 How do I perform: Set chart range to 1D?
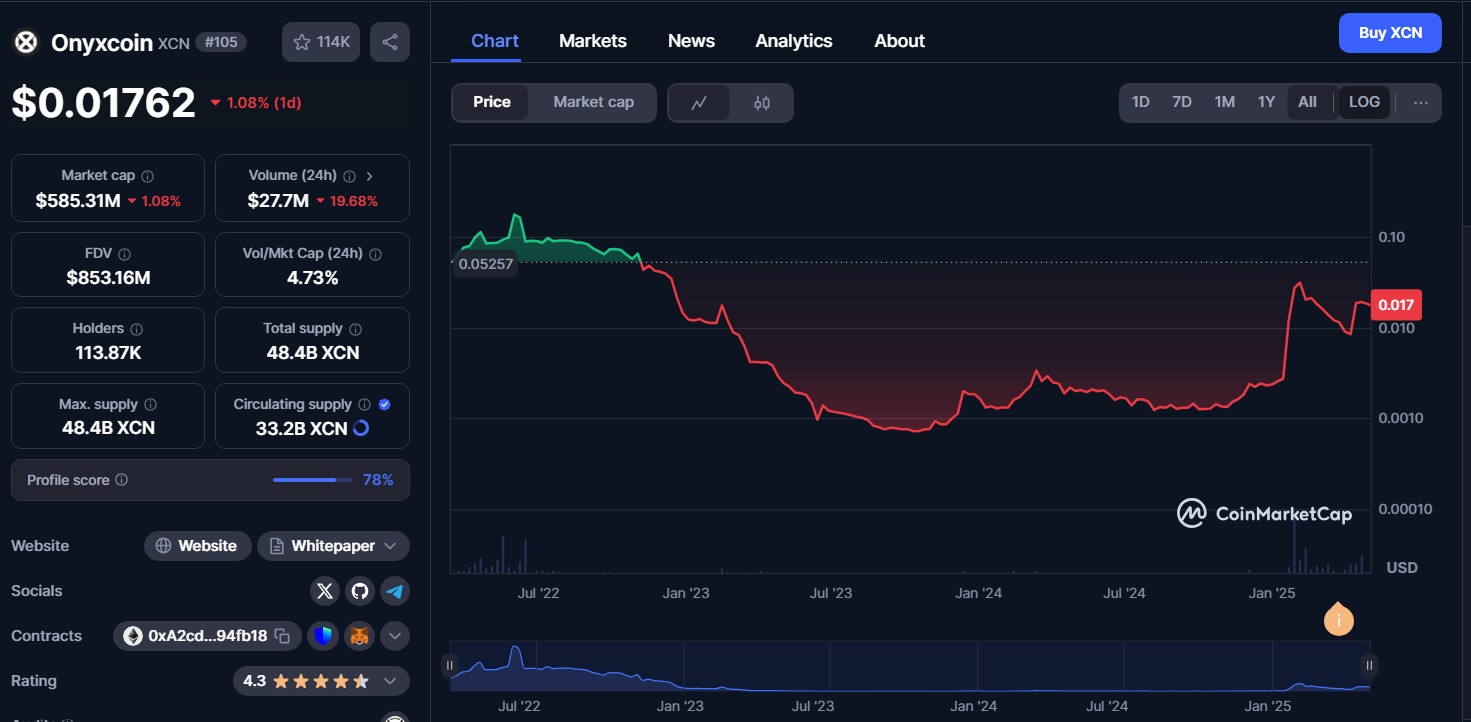[1140, 102]
